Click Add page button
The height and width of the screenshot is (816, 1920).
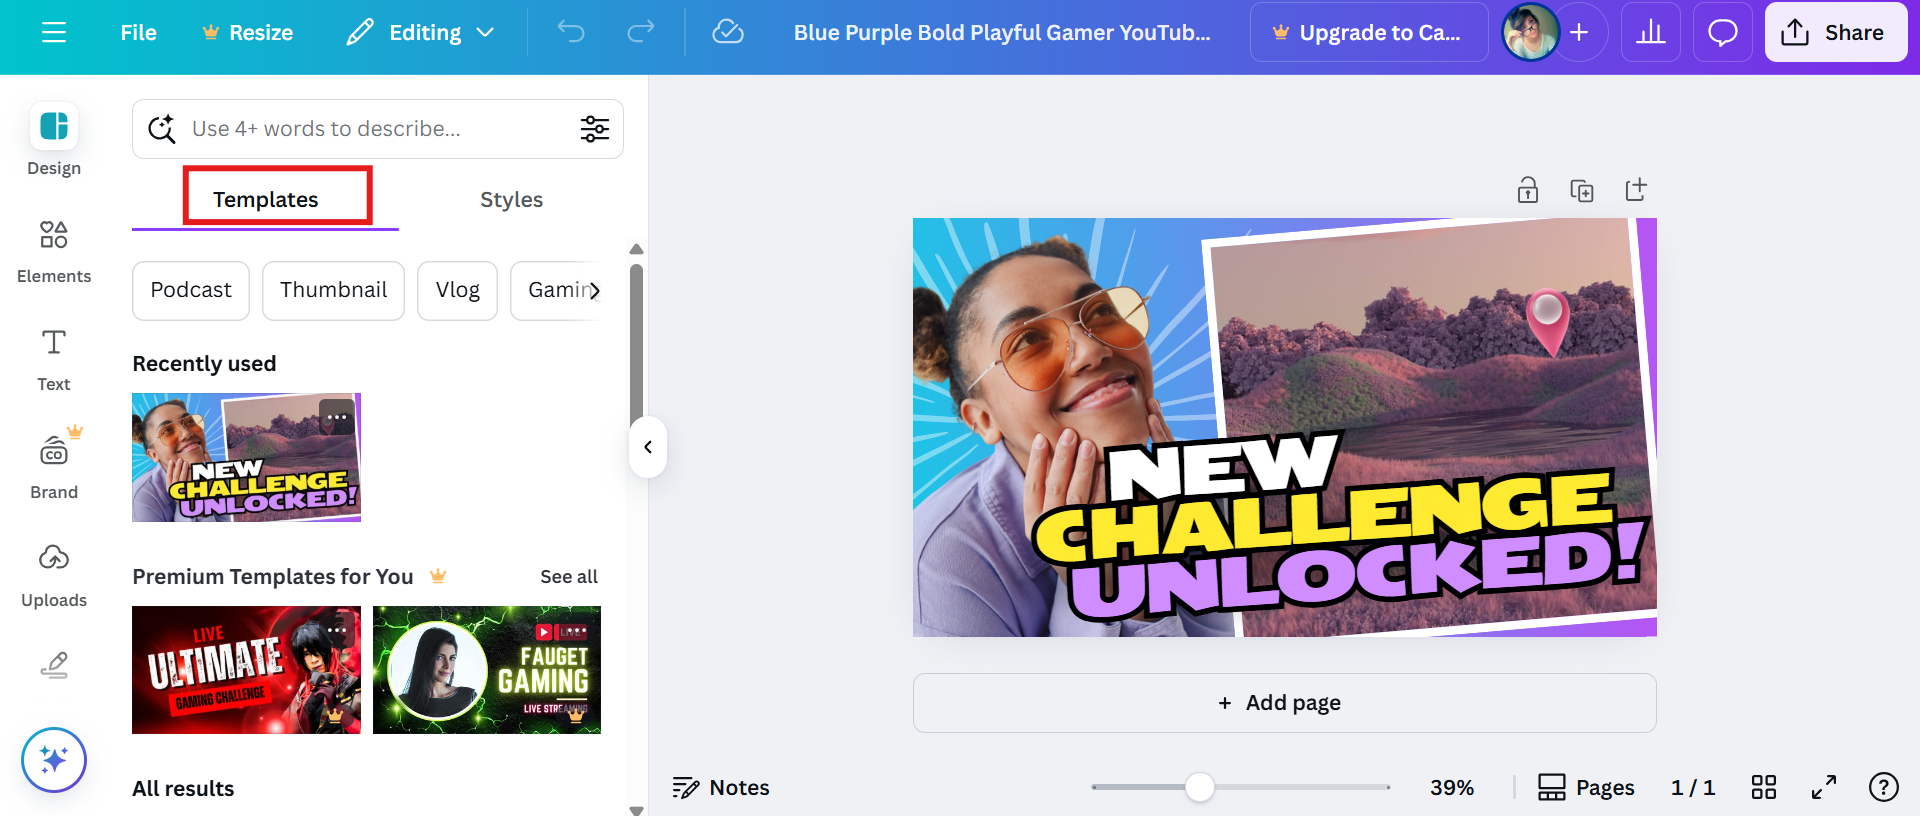click(x=1284, y=703)
